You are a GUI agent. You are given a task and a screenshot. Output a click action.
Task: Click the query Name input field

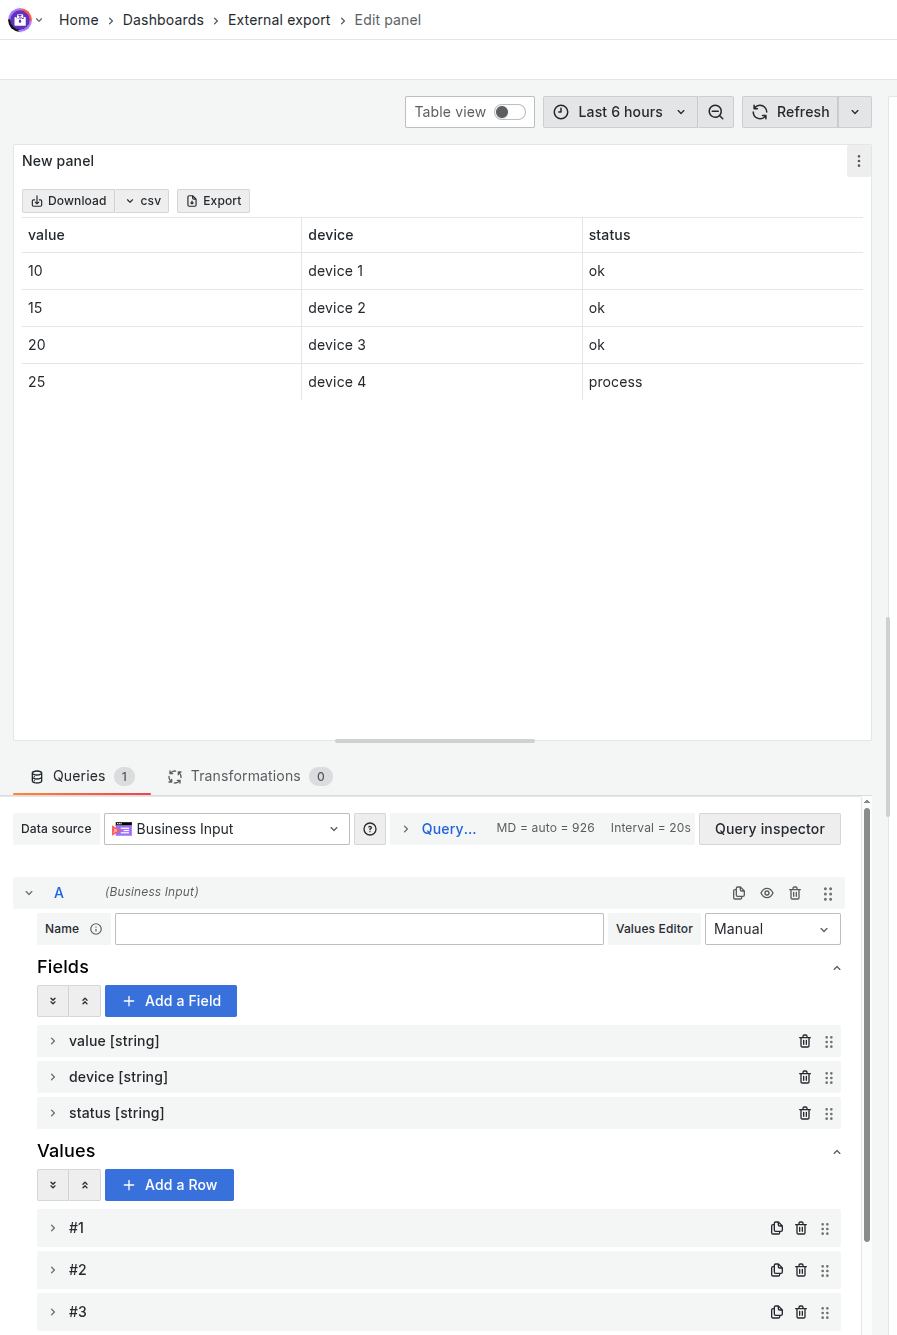tap(359, 929)
